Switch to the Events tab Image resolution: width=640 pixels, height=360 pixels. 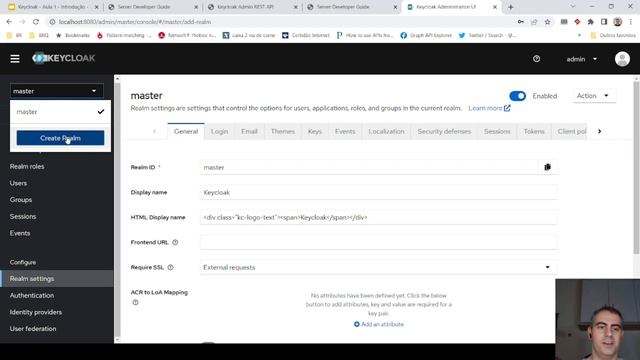(345, 131)
